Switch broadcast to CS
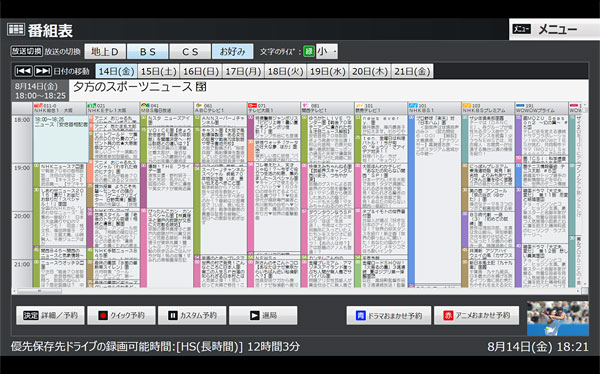This screenshot has height=374, width=600. click(190, 51)
